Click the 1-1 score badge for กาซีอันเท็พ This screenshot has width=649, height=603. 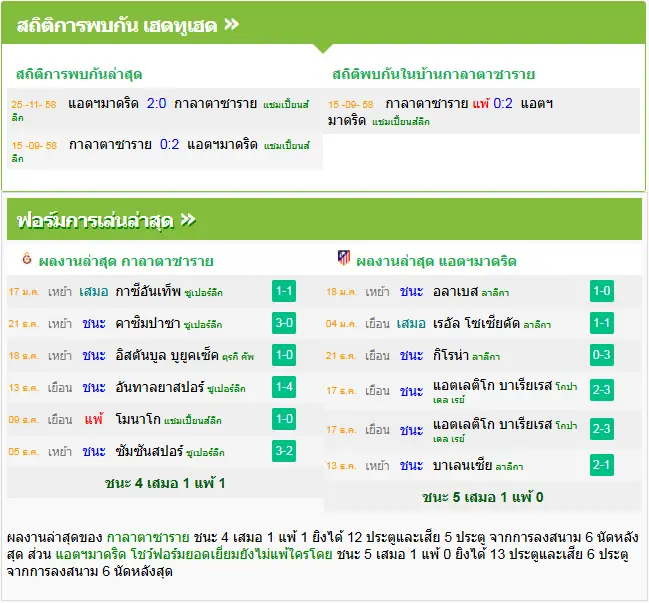pos(284,291)
